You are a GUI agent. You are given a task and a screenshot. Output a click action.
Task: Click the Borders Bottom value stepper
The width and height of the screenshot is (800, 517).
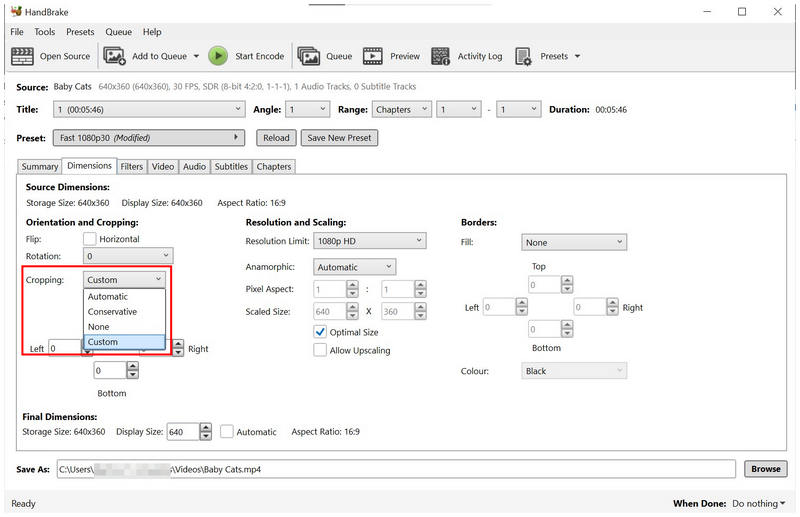pyautogui.click(x=567, y=329)
